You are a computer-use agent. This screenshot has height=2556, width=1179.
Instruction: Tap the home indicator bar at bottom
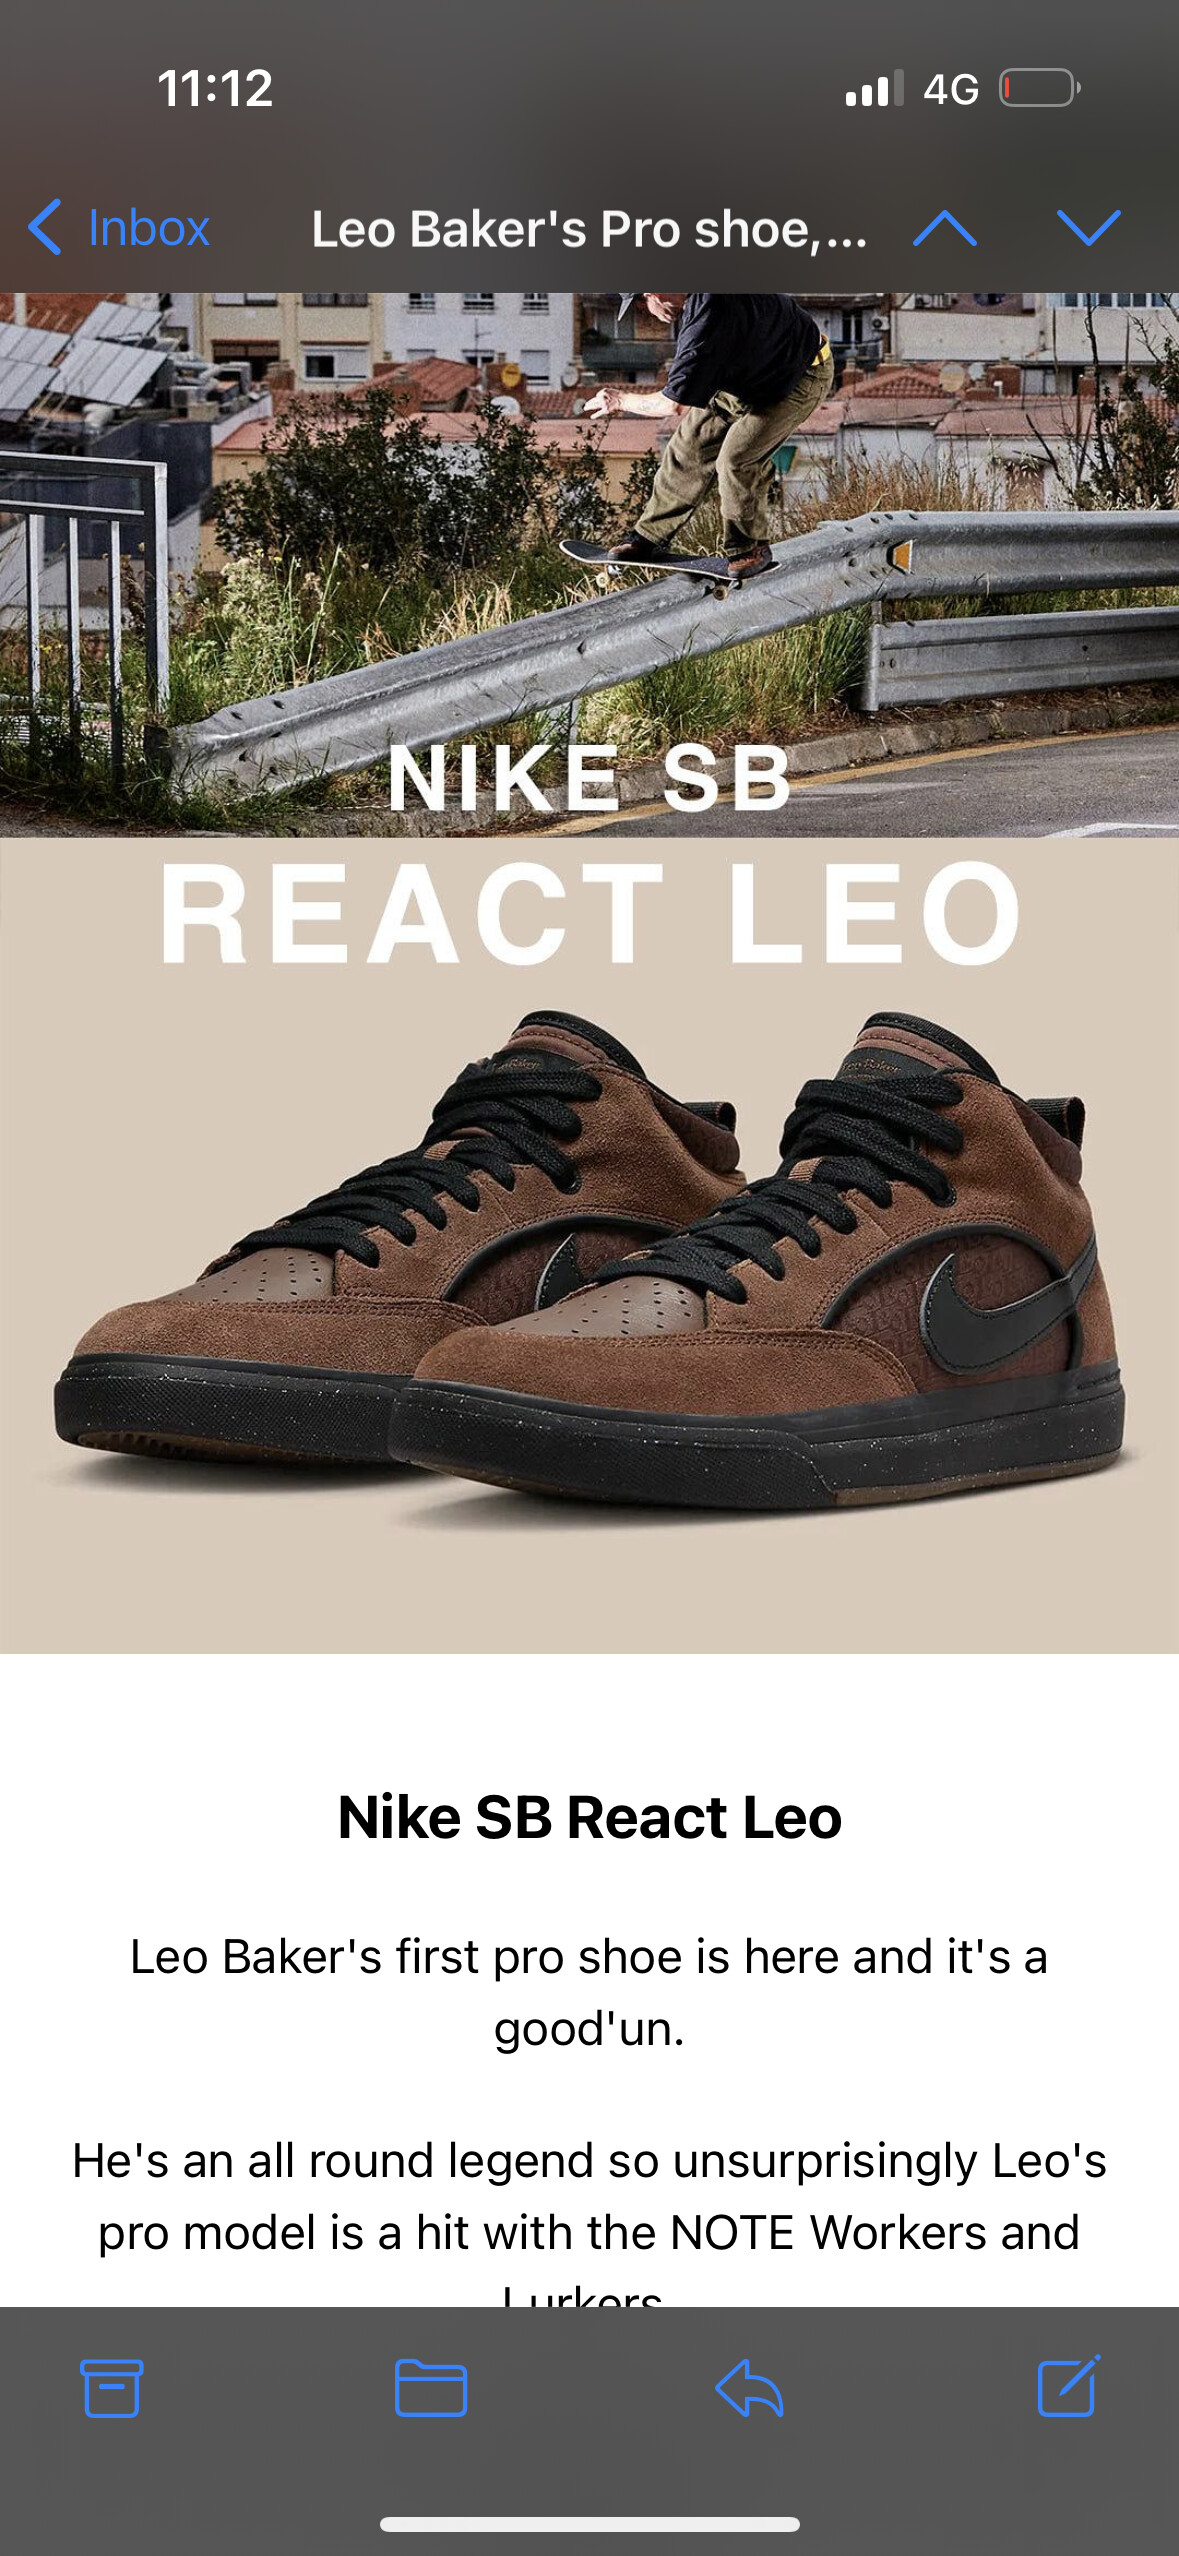[x=589, y=2524]
